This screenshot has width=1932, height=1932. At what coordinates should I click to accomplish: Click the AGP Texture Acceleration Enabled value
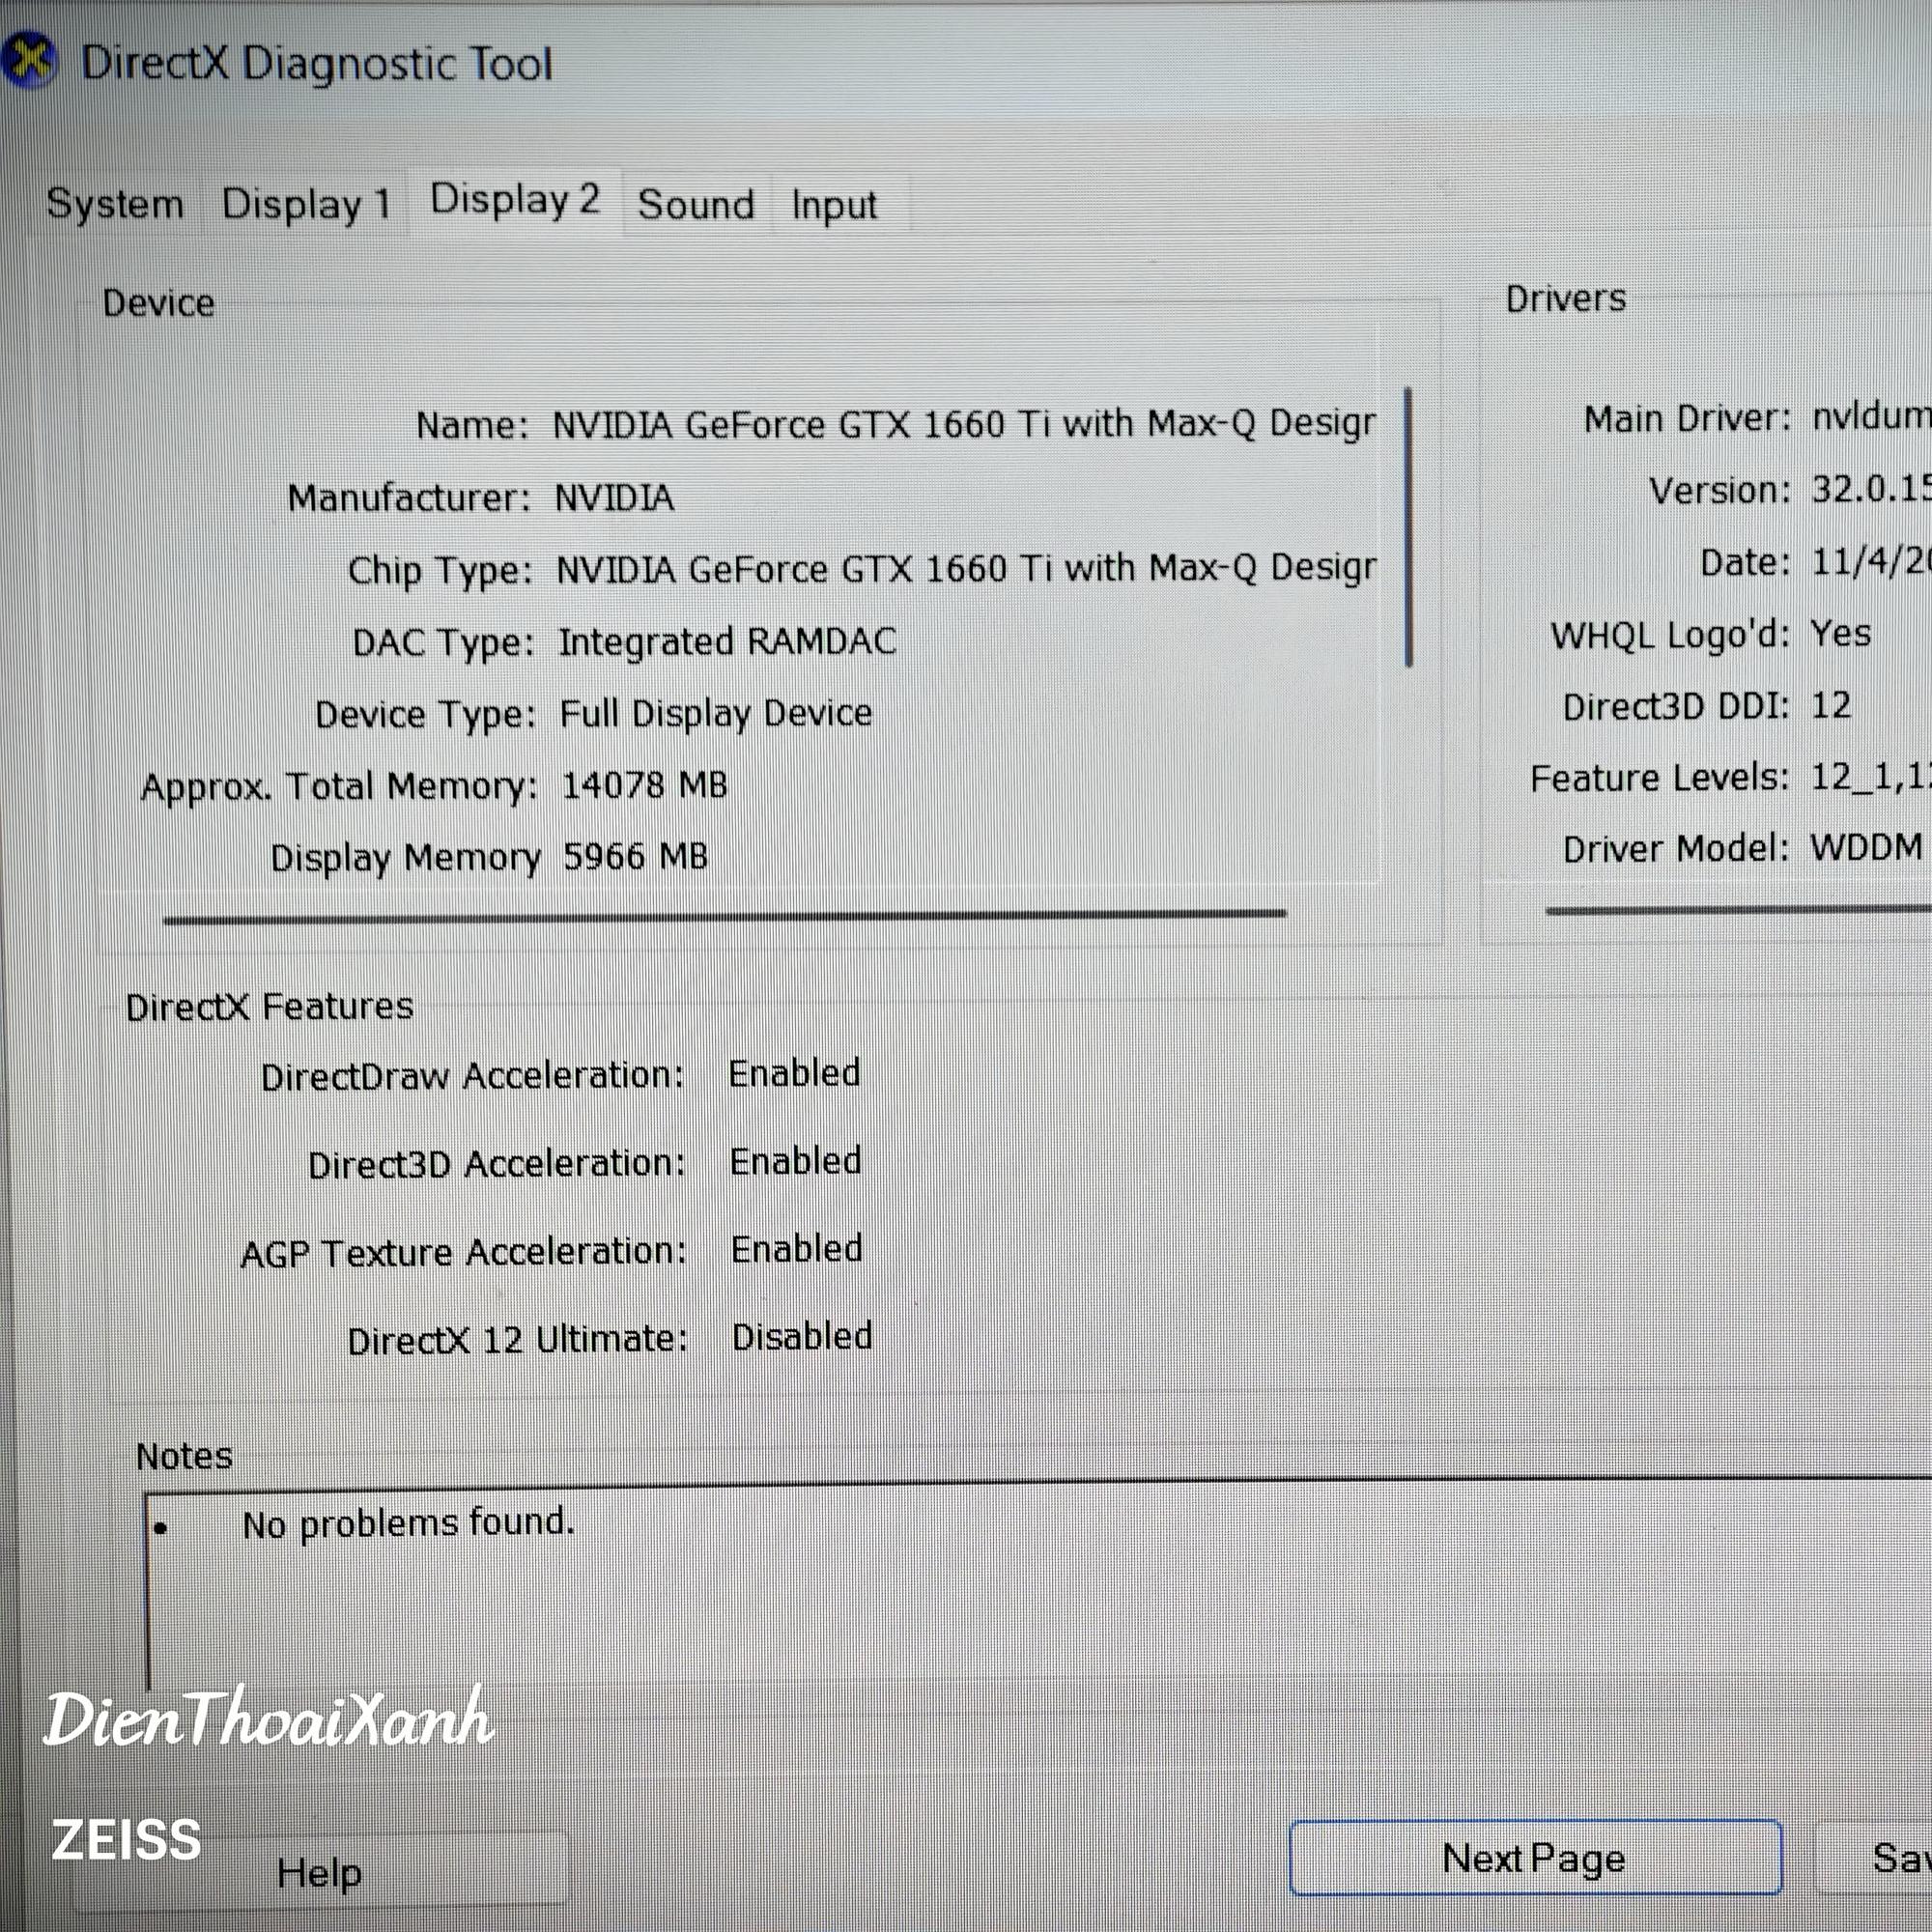(796, 1249)
